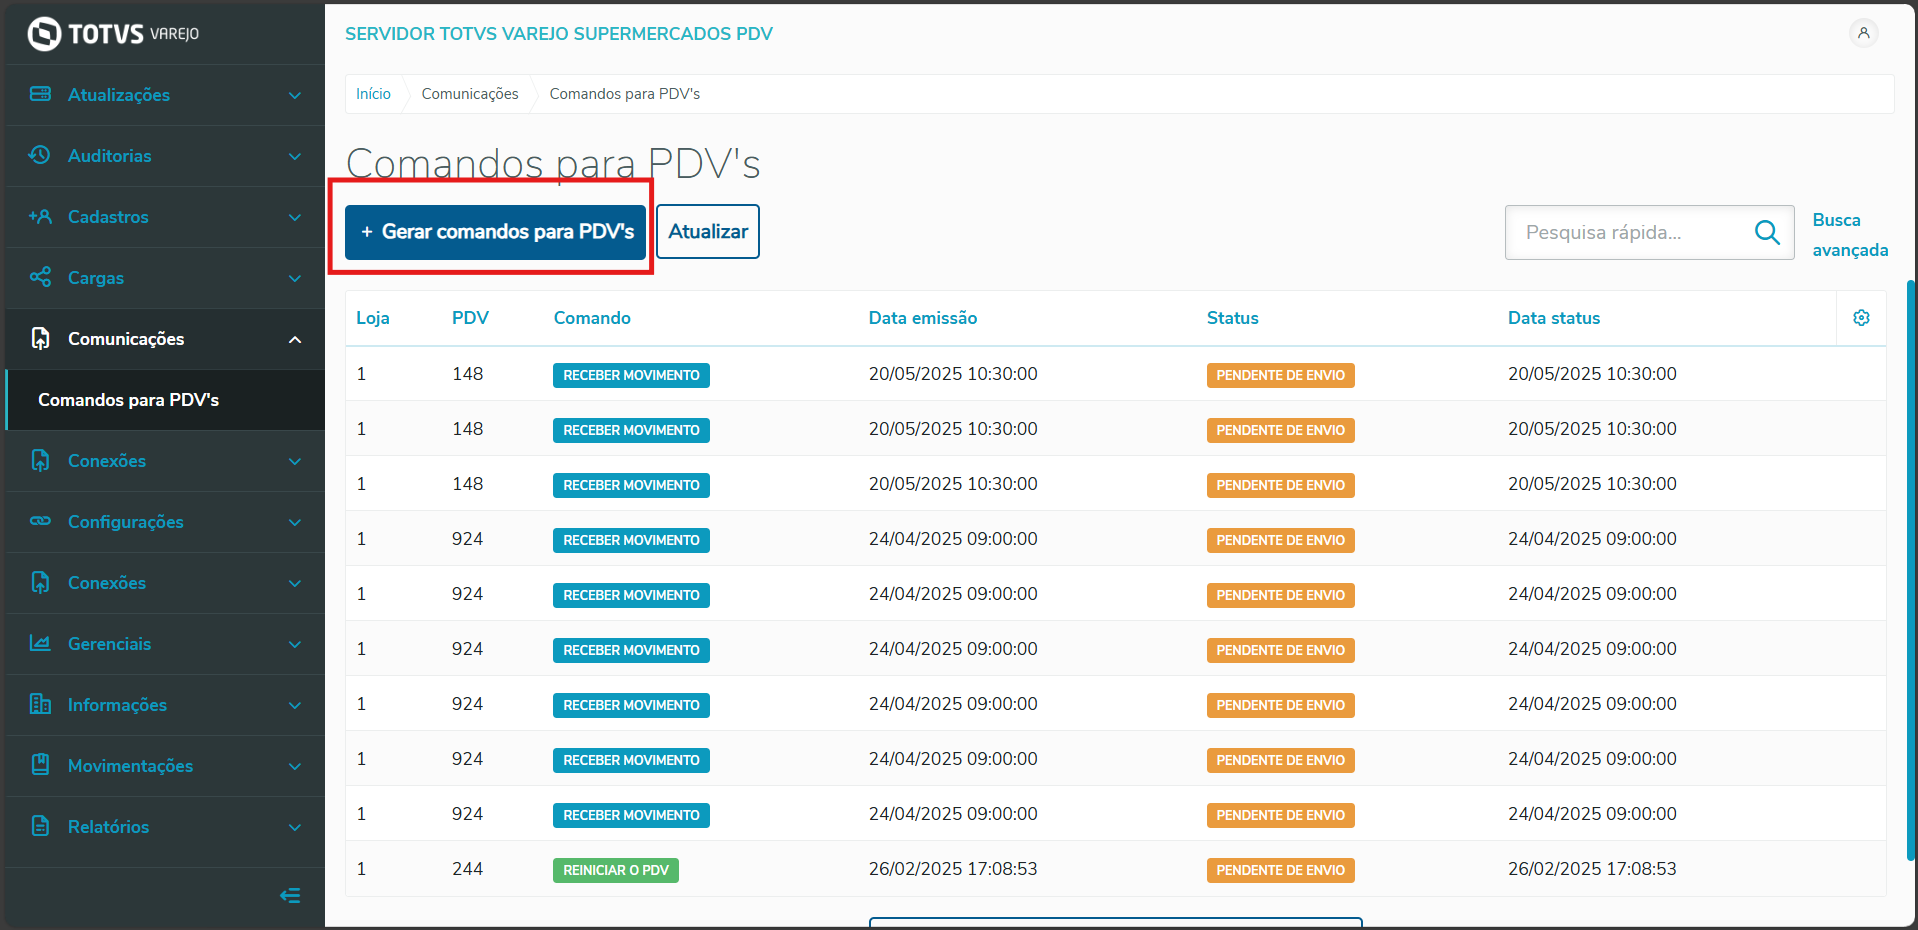Click the Relatórios document icon

[x=40, y=826]
